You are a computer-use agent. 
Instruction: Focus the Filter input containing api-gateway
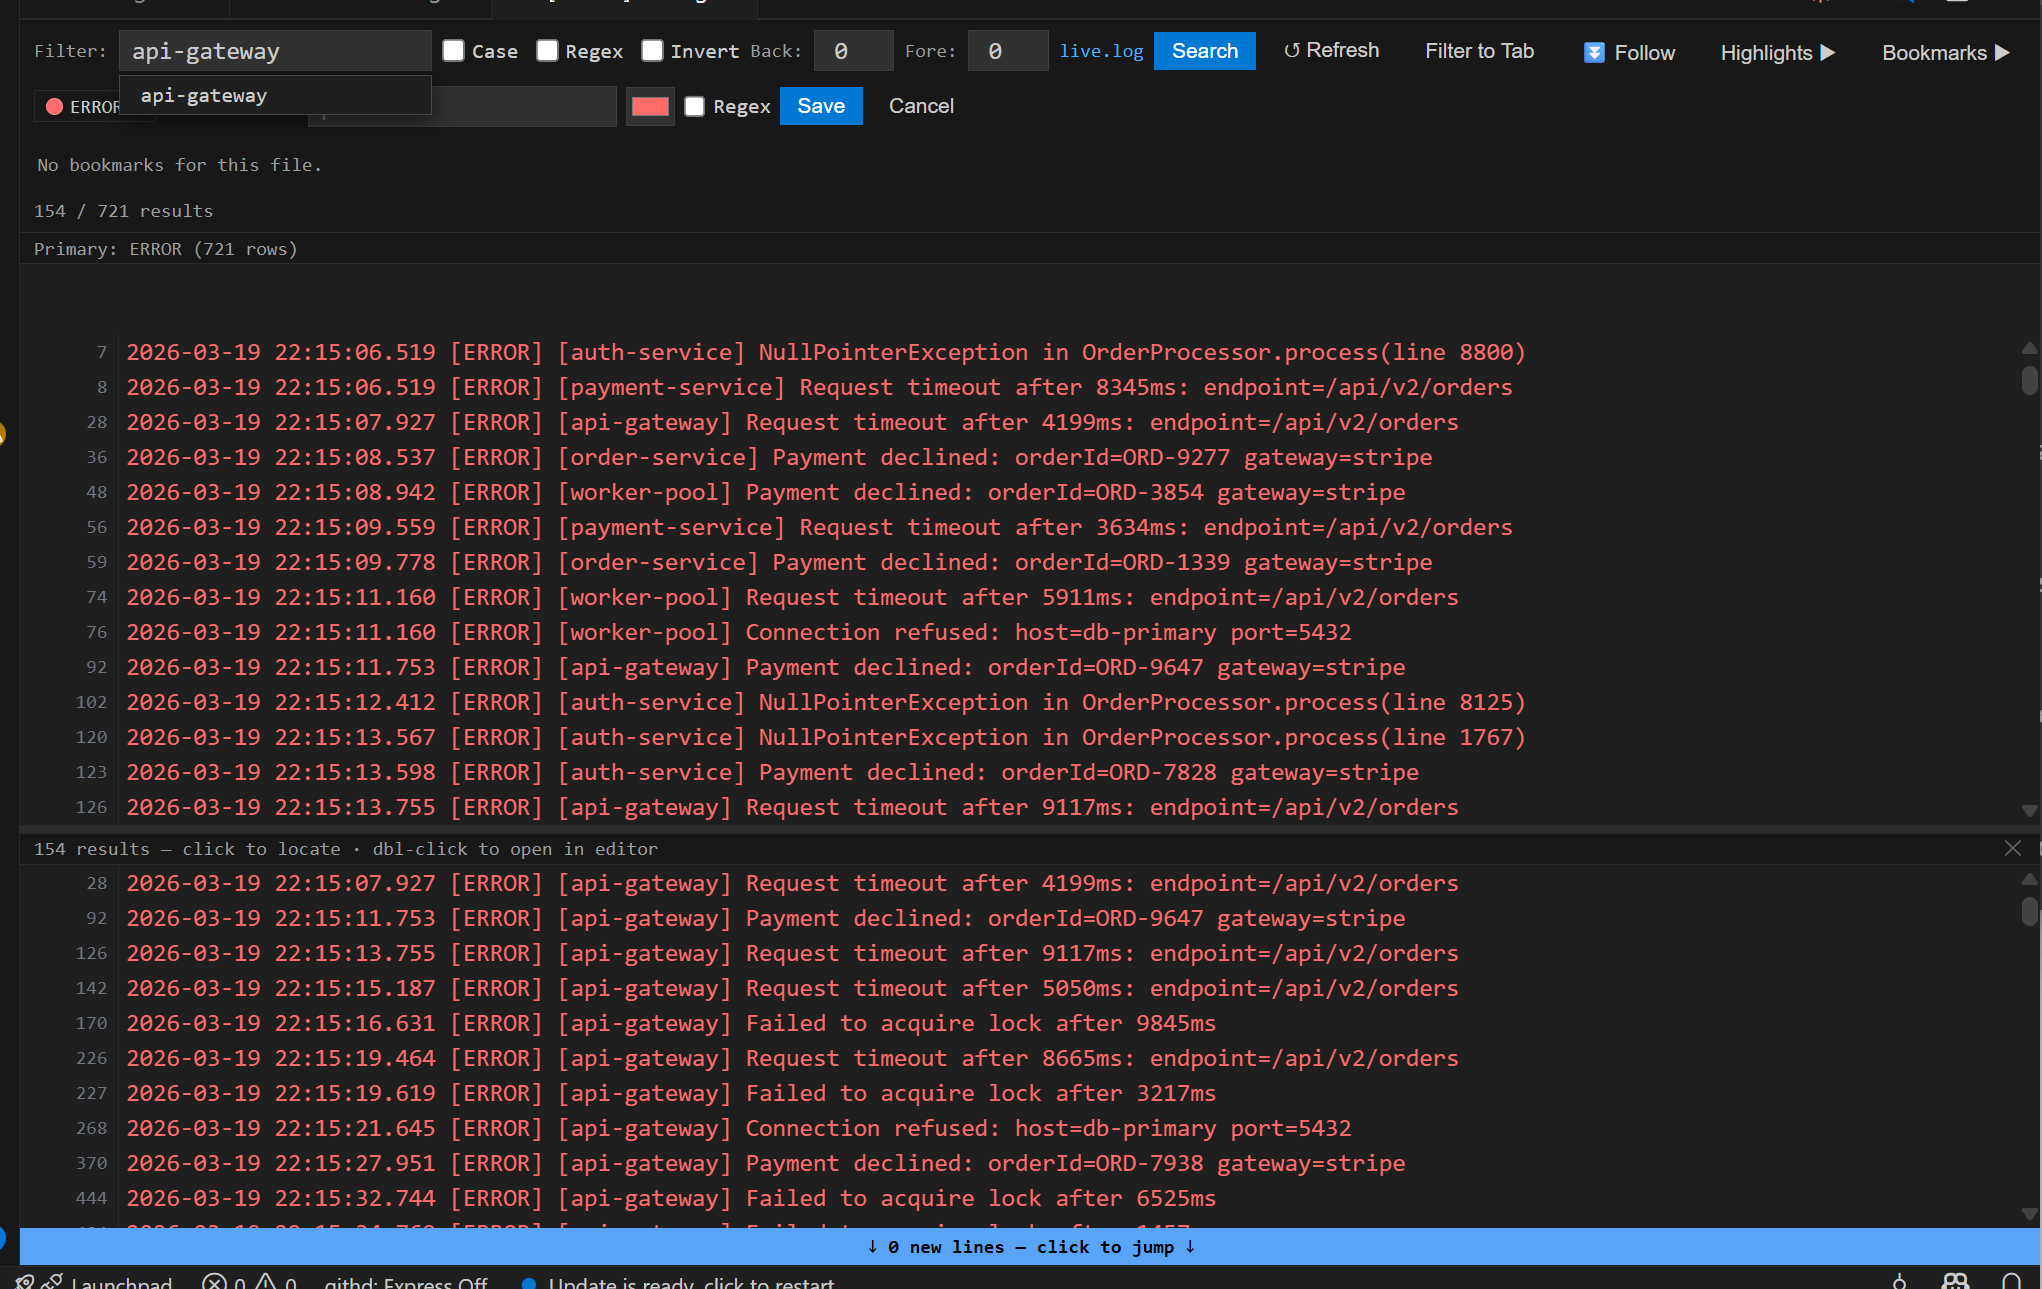pyautogui.click(x=275, y=51)
